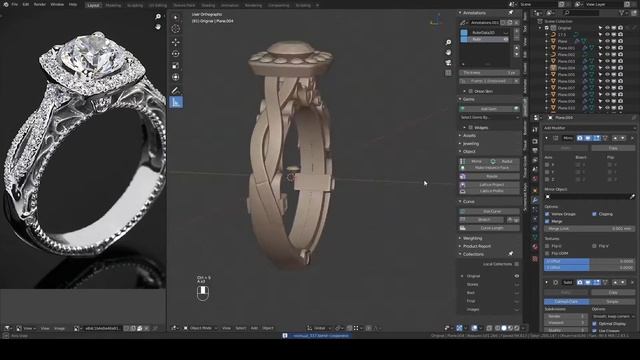This screenshot has width=640, height=360.
Task: Toggle render camera icon for Plane.003
Action: pyautogui.click(x=620, y=61)
